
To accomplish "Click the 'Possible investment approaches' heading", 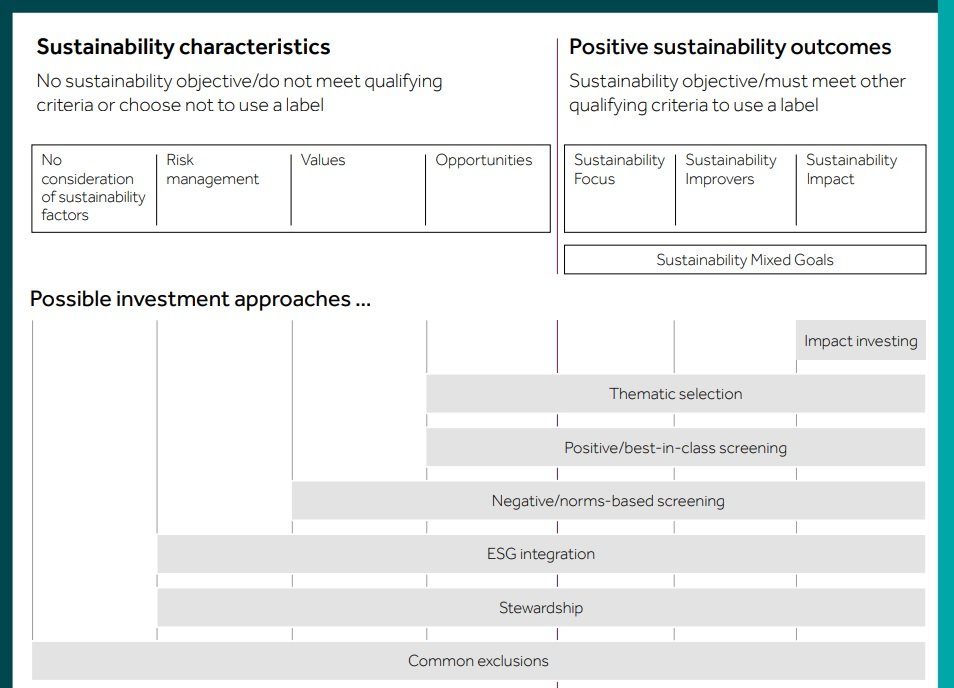I will click(x=200, y=299).
